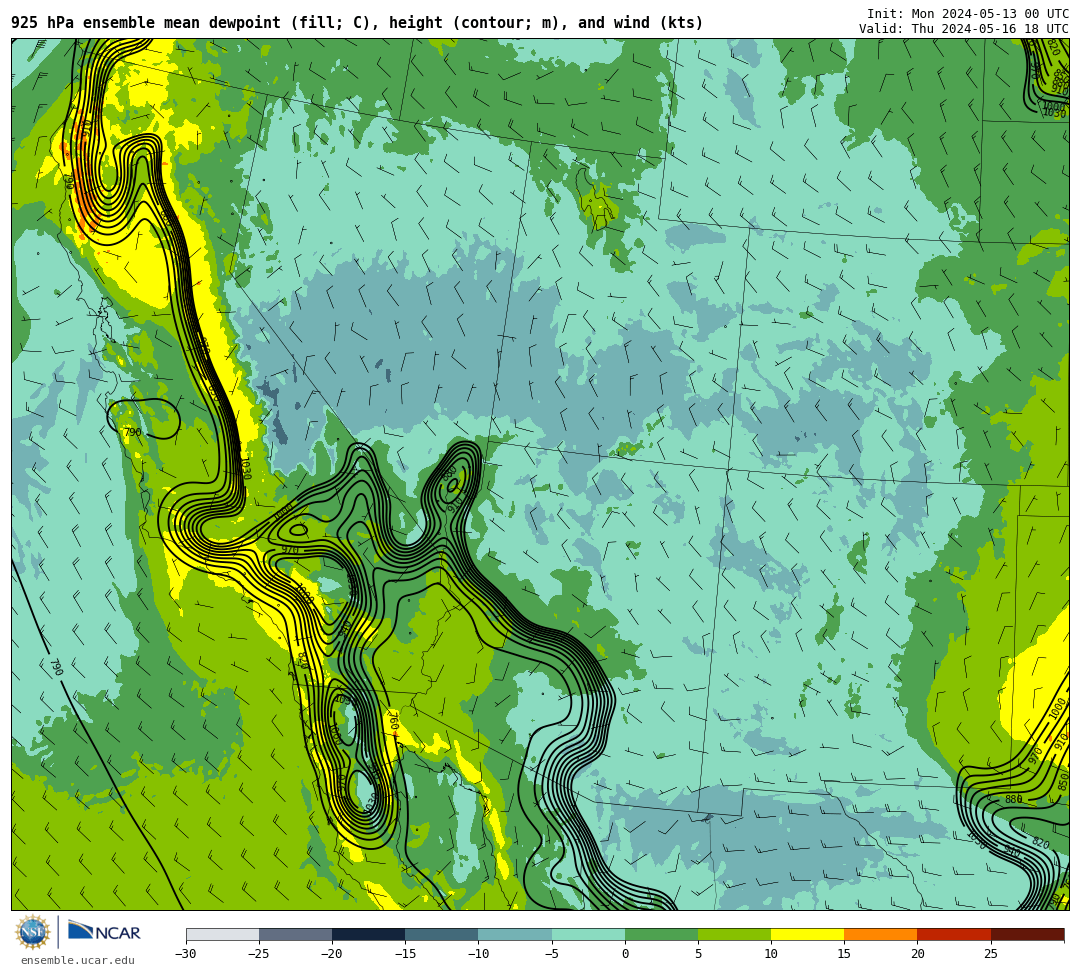Click the 25 colorbar tick label

click(x=991, y=954)
